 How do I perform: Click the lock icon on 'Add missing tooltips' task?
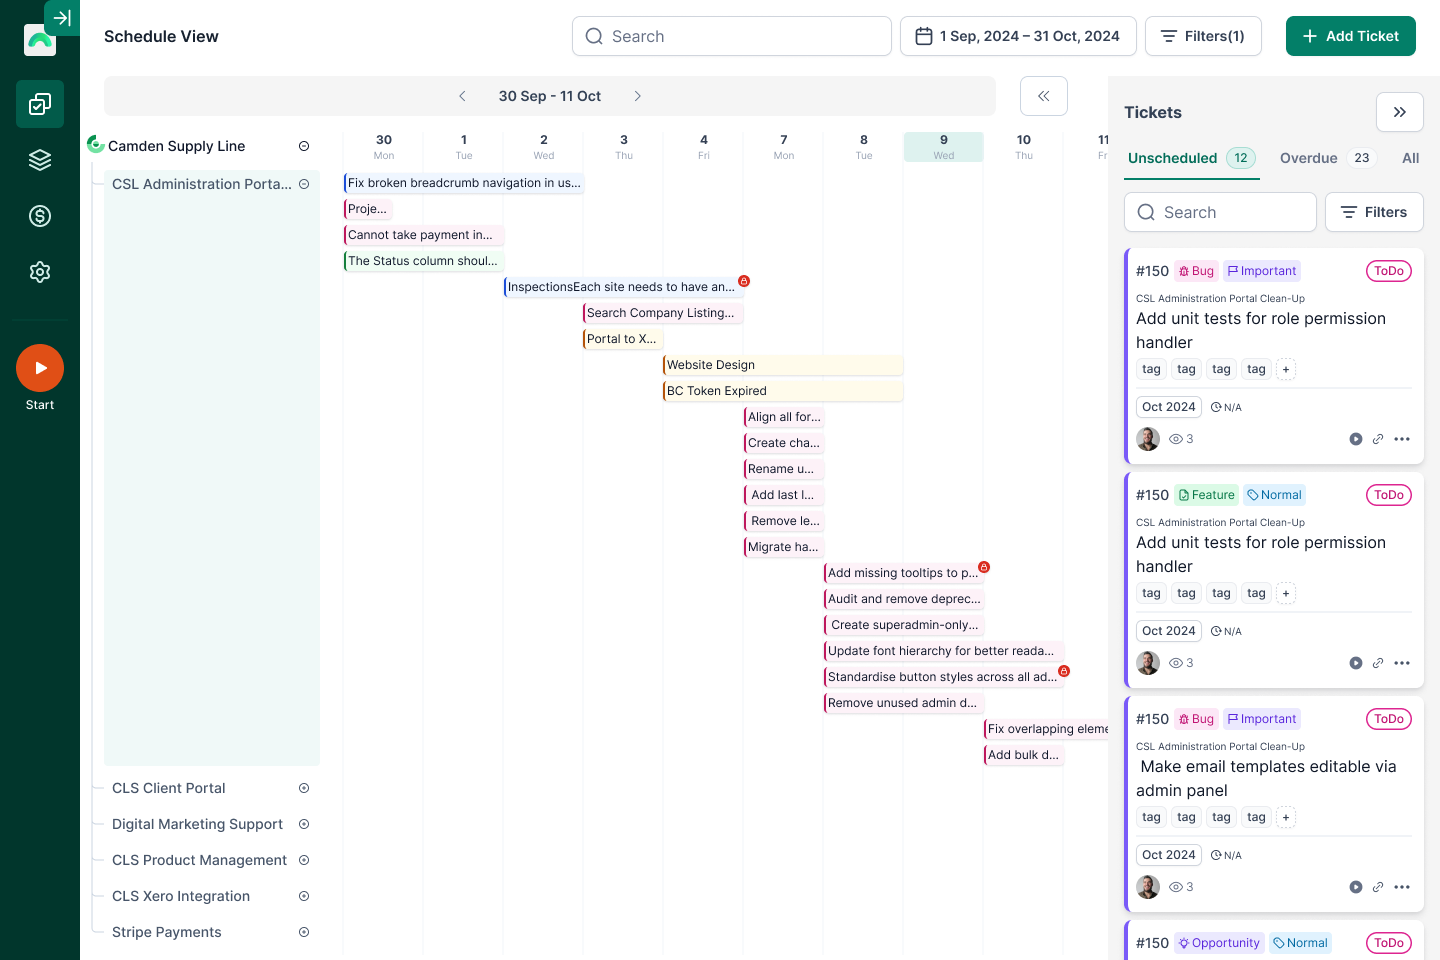984,567
